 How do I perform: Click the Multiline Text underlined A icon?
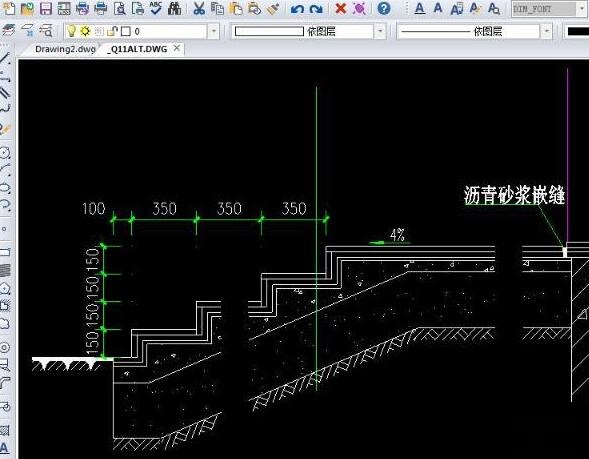[x=420, y=8]
